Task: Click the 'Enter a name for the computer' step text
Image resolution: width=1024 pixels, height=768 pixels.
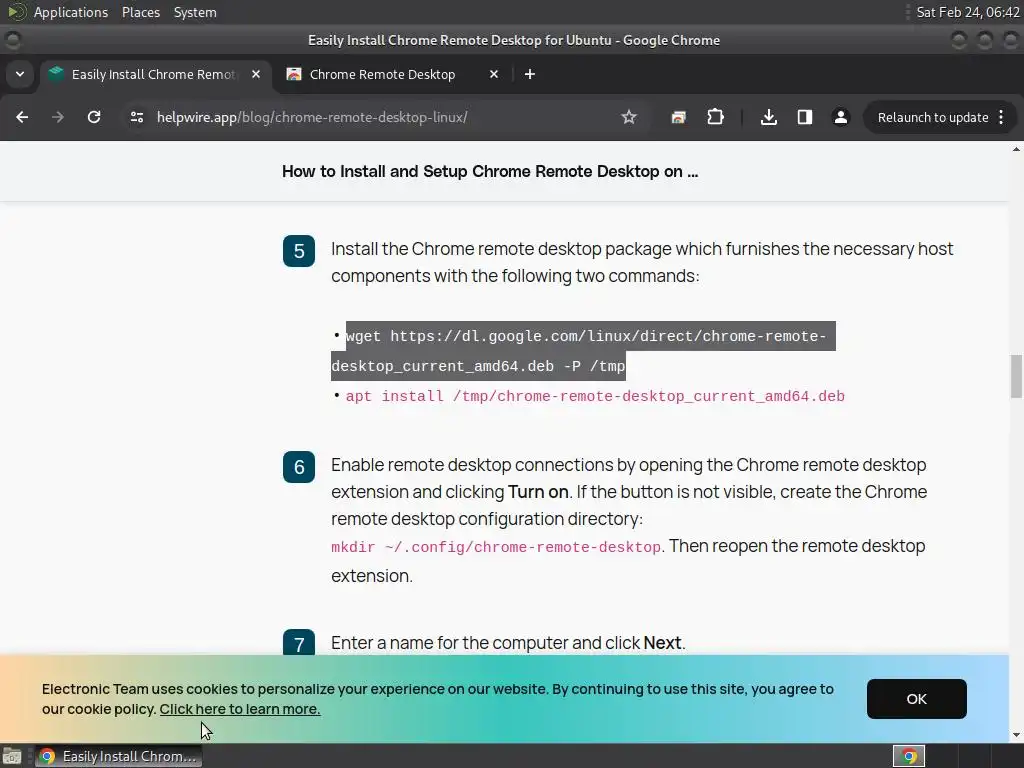Action: (508, 643)
